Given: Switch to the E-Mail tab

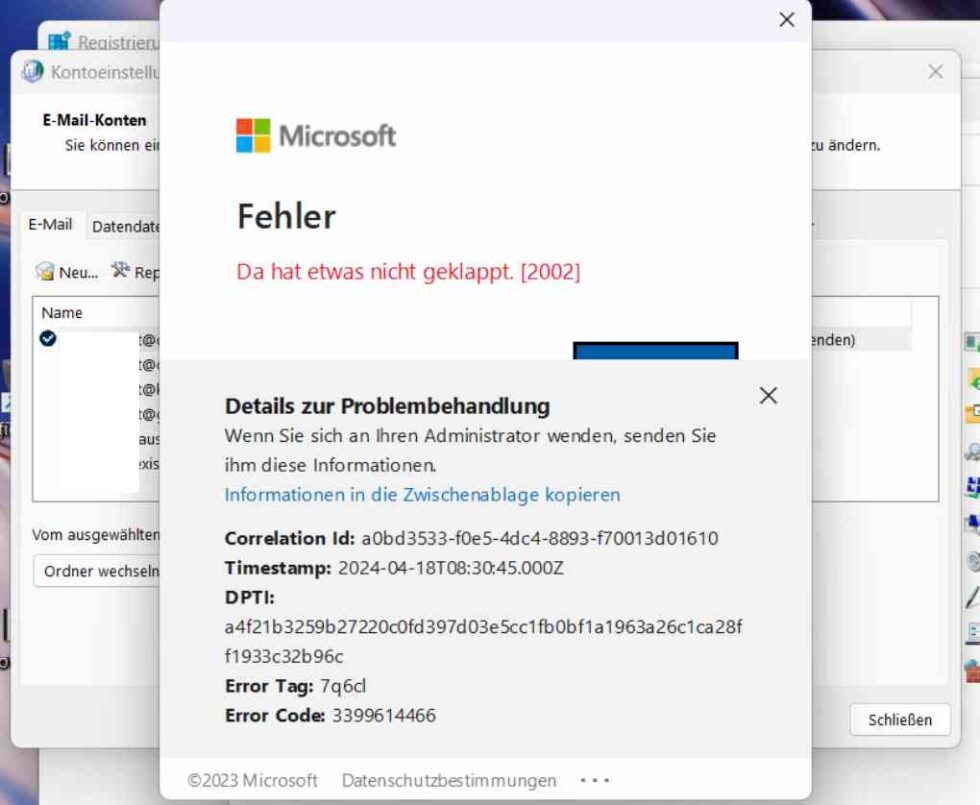Looking at the screenshot, I should pos(50,225).
